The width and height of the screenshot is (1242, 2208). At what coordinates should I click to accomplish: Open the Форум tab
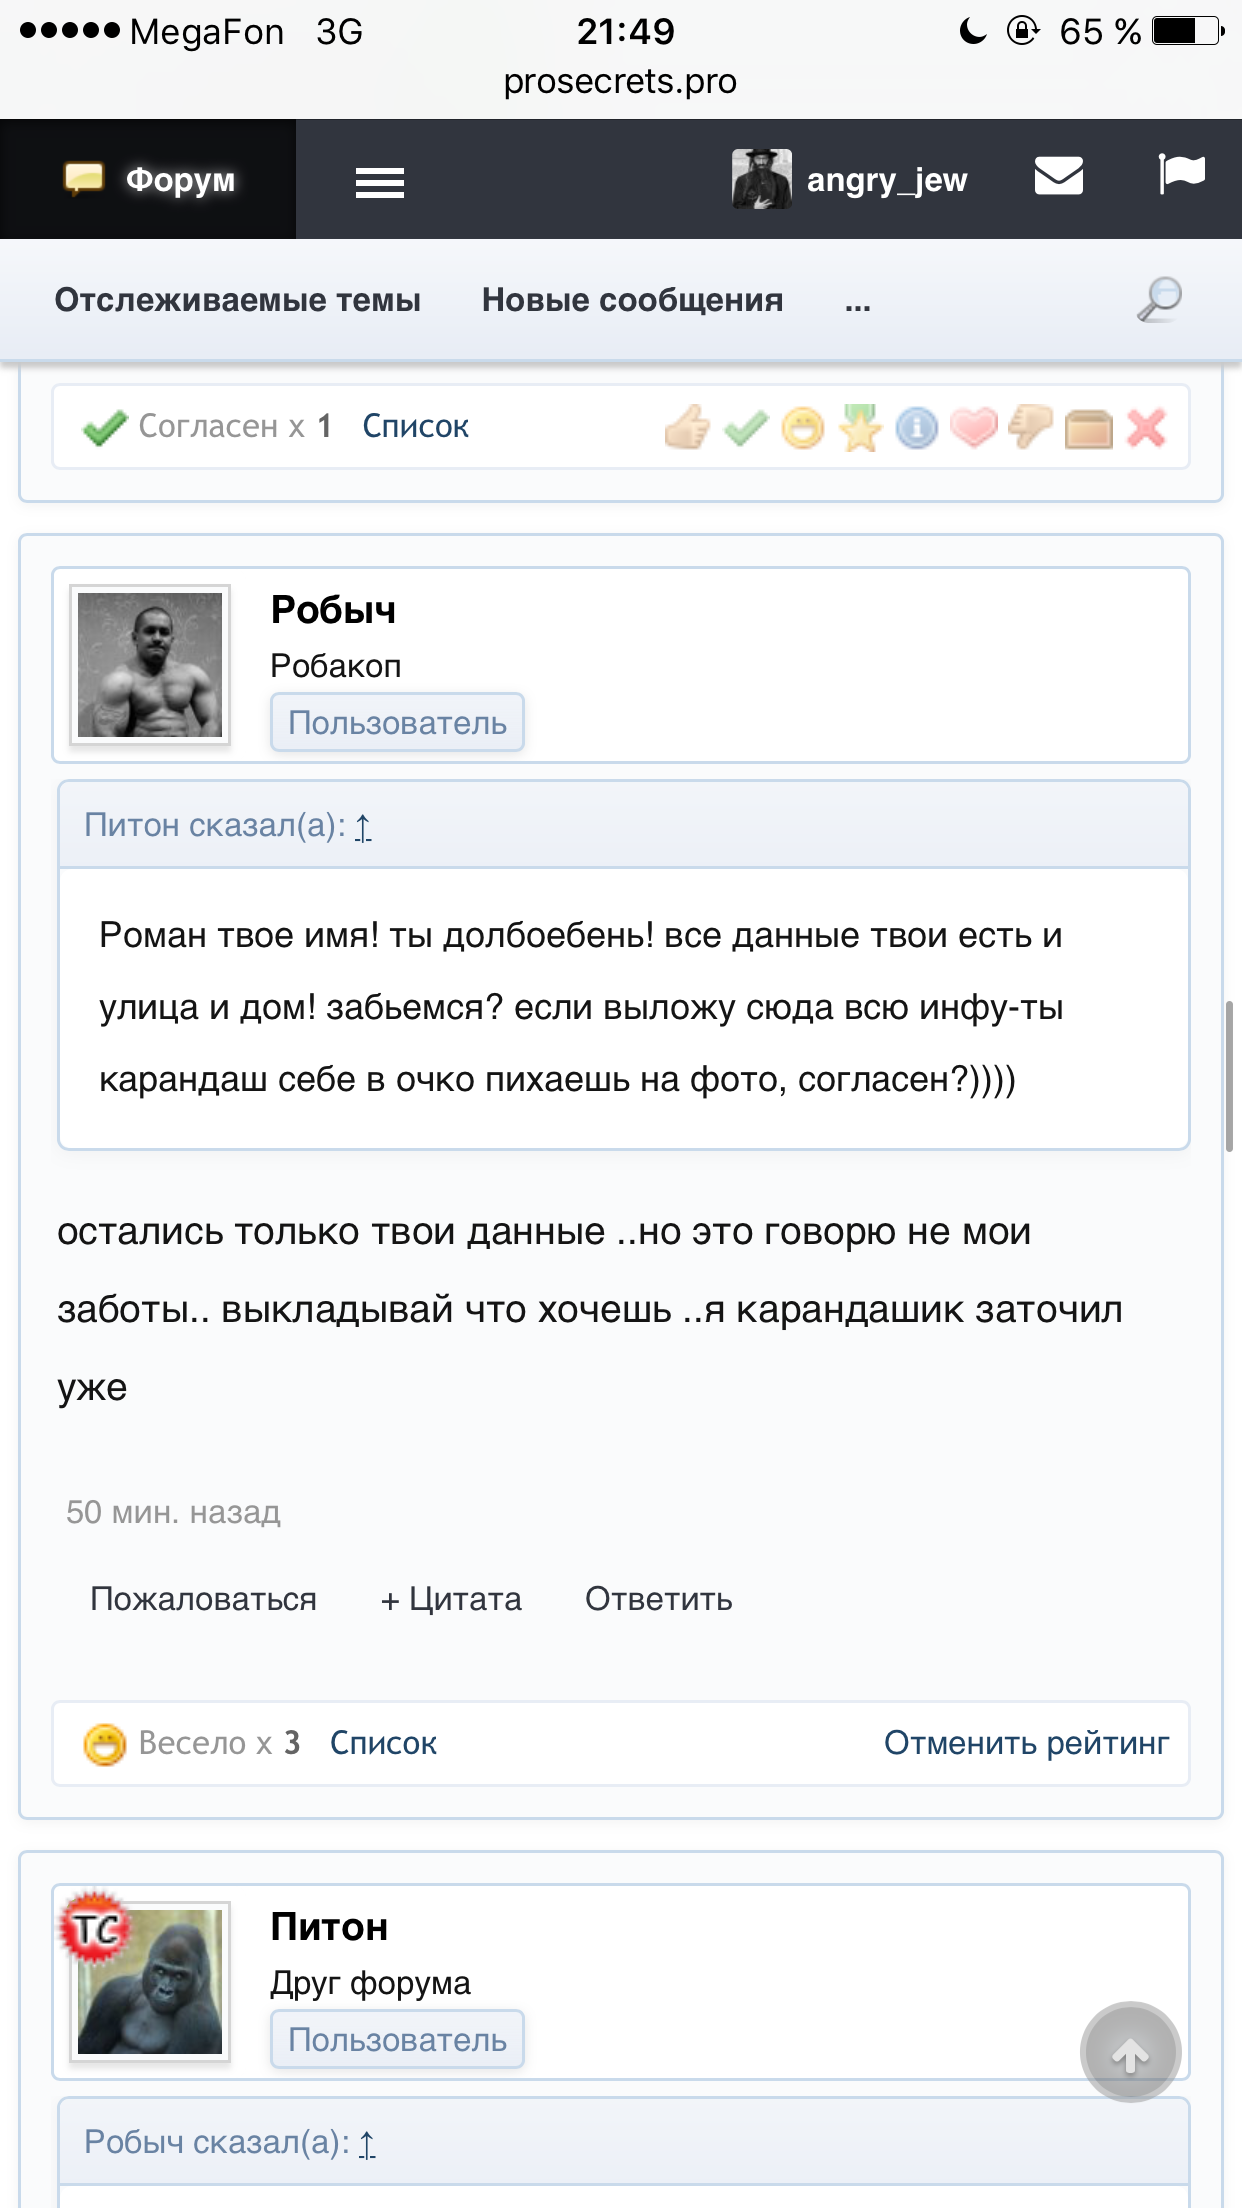[x=149, y=180]
